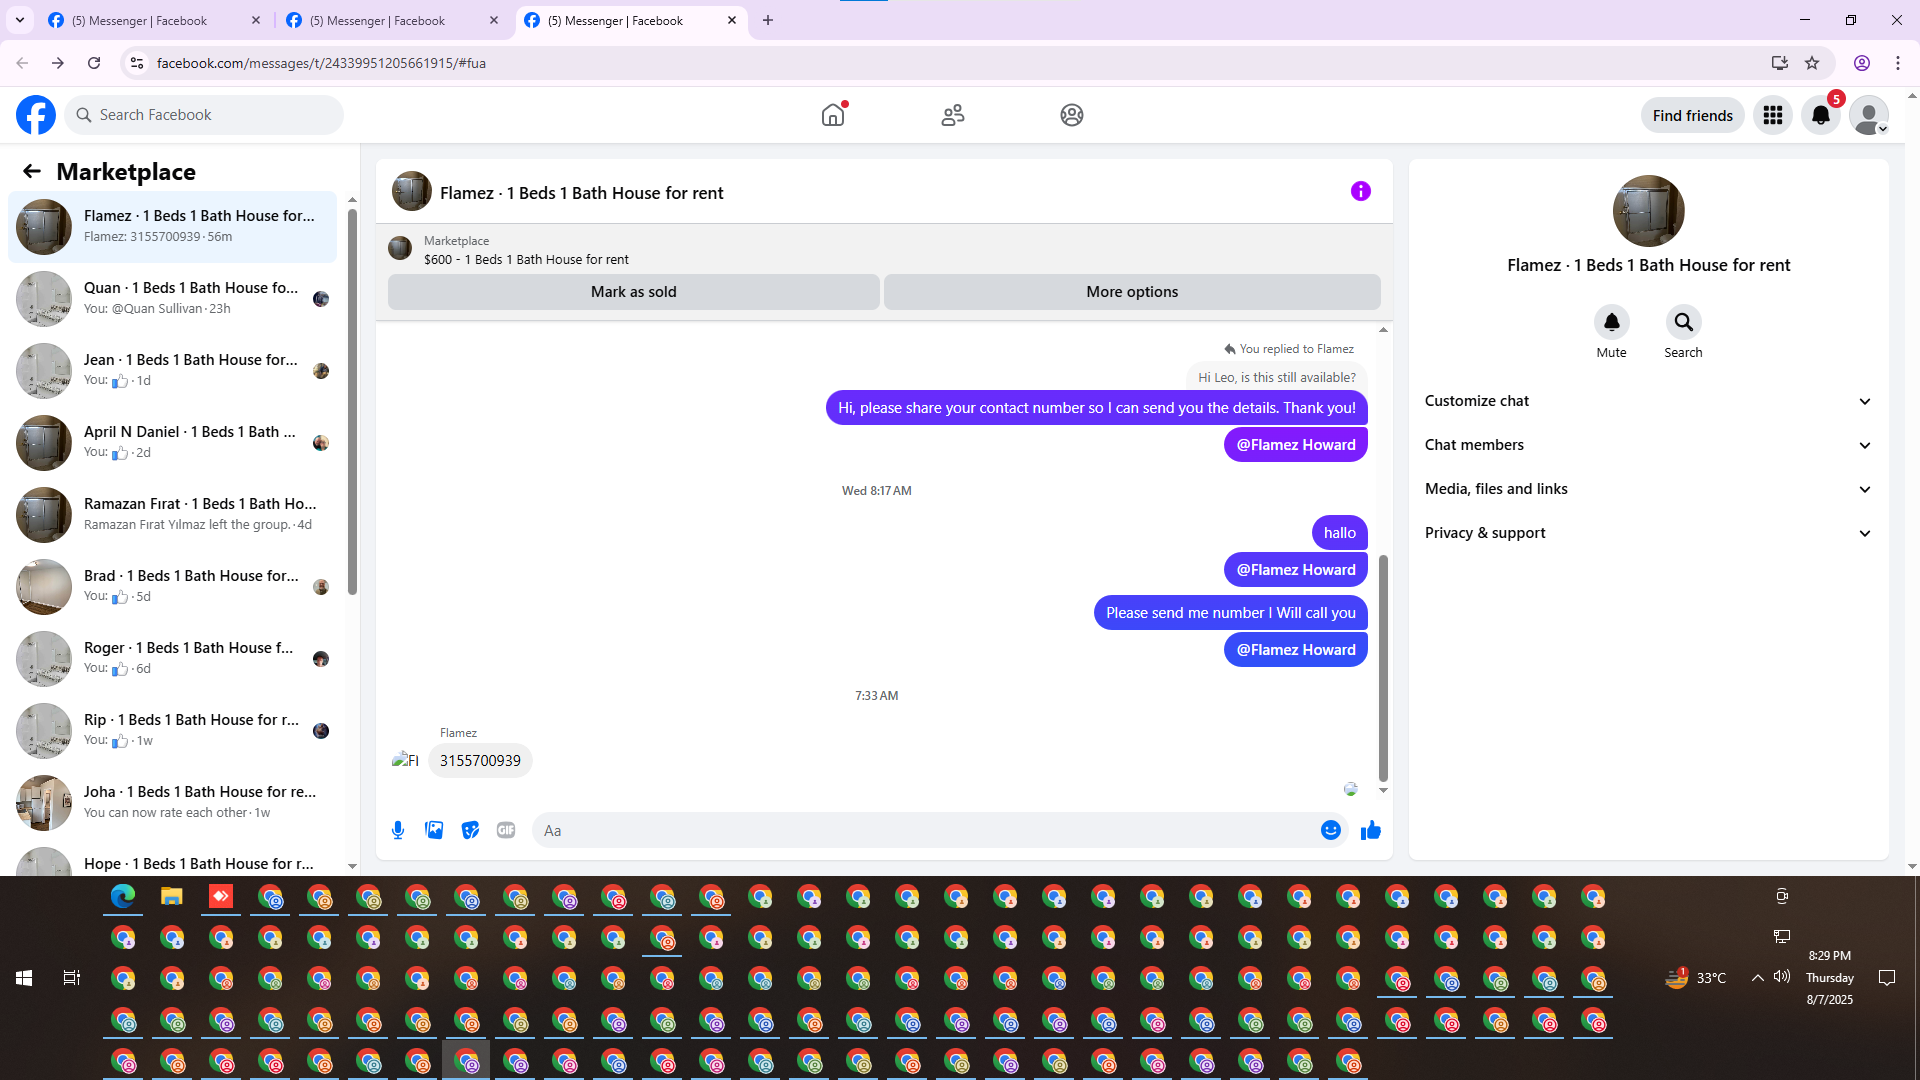Go back from Marketplace with arrow
The width and height of the screenshot is (1920, 1080).
32,171
